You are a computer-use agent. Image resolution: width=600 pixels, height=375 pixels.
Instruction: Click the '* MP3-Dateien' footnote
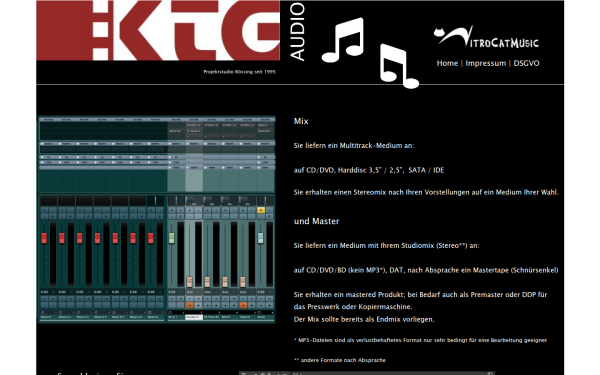pos(420,340)
